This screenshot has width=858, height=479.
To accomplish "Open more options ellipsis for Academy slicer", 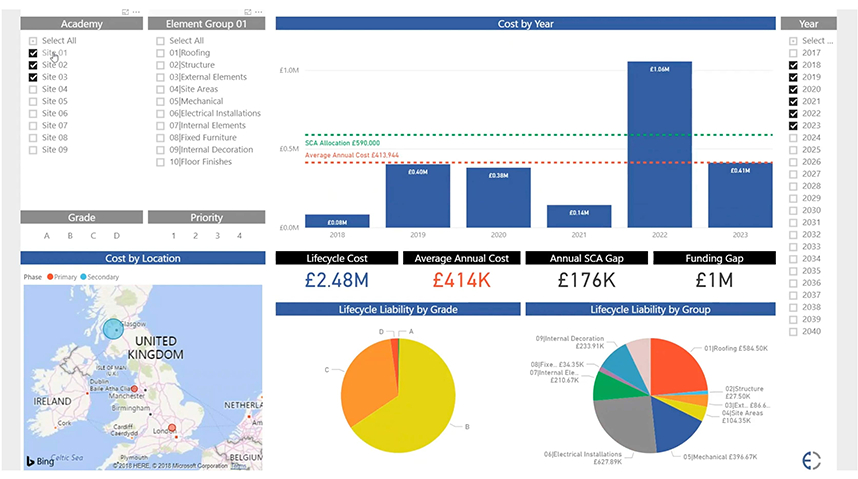I will point(135,11).
